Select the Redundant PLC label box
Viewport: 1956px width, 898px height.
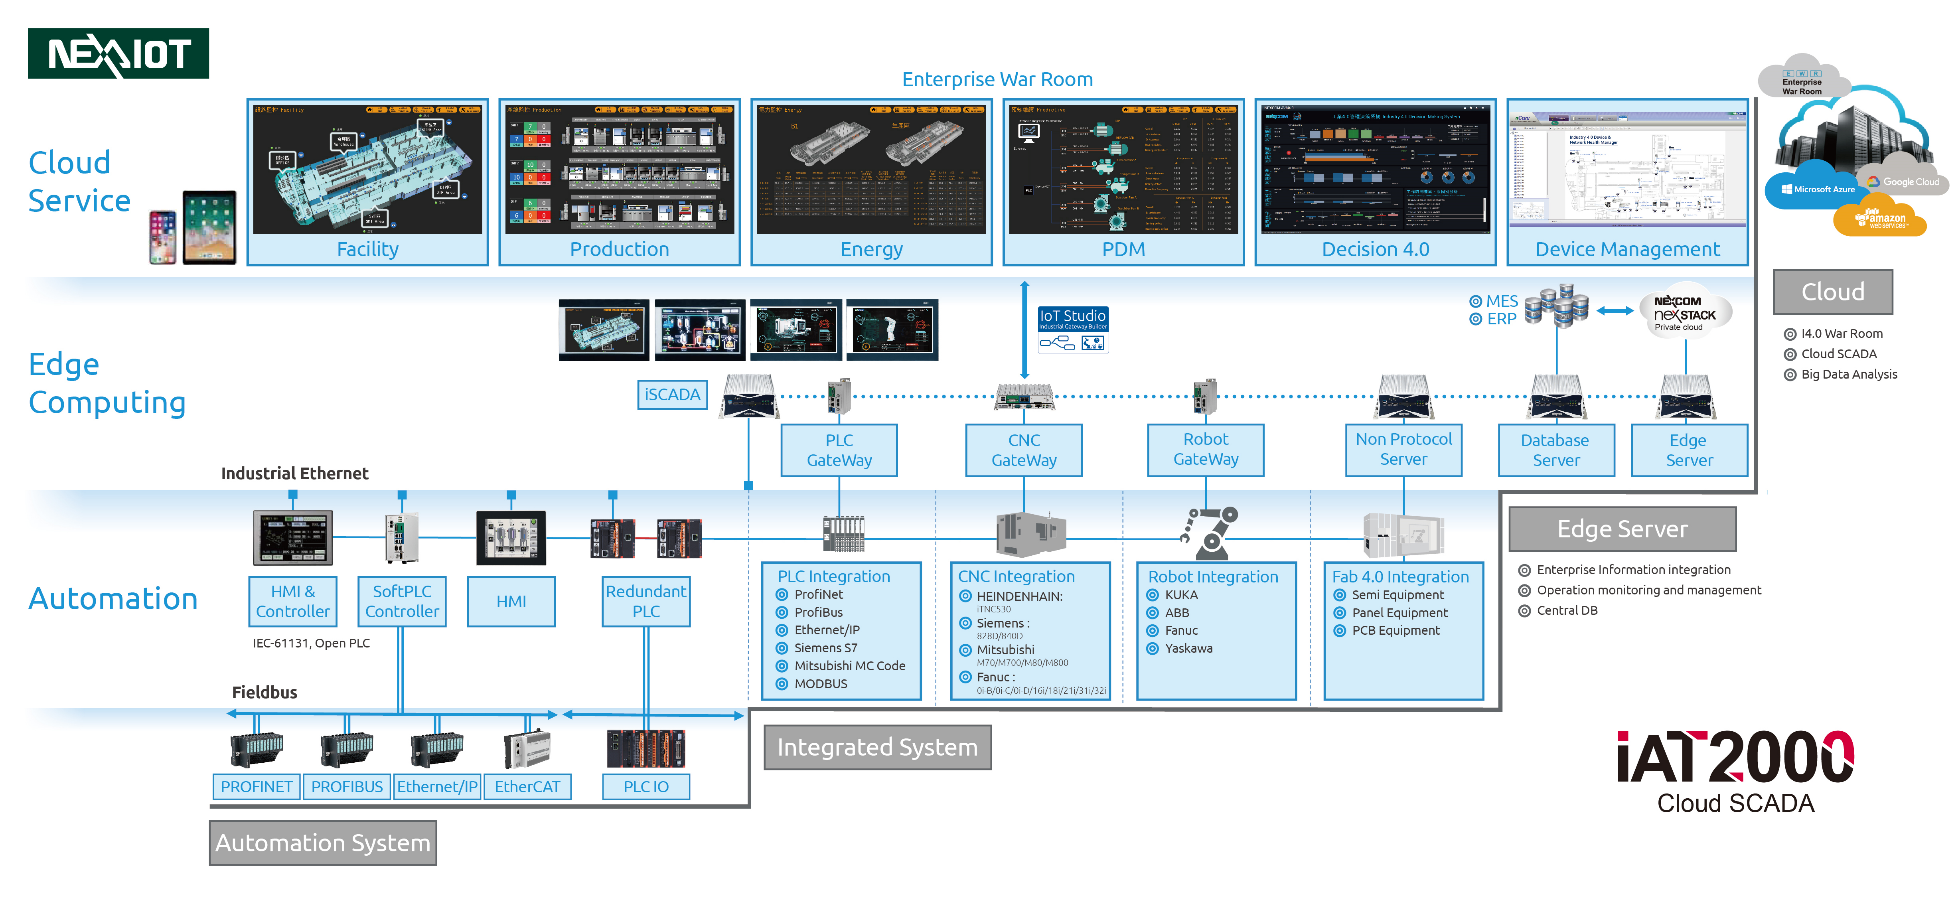click(646, 601)
